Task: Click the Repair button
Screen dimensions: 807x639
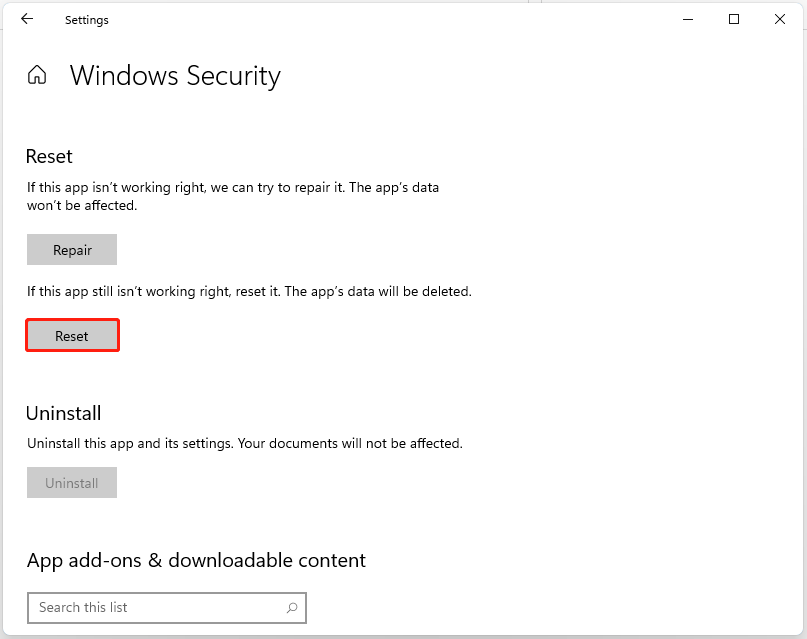Action: click(x=71, y=249)
